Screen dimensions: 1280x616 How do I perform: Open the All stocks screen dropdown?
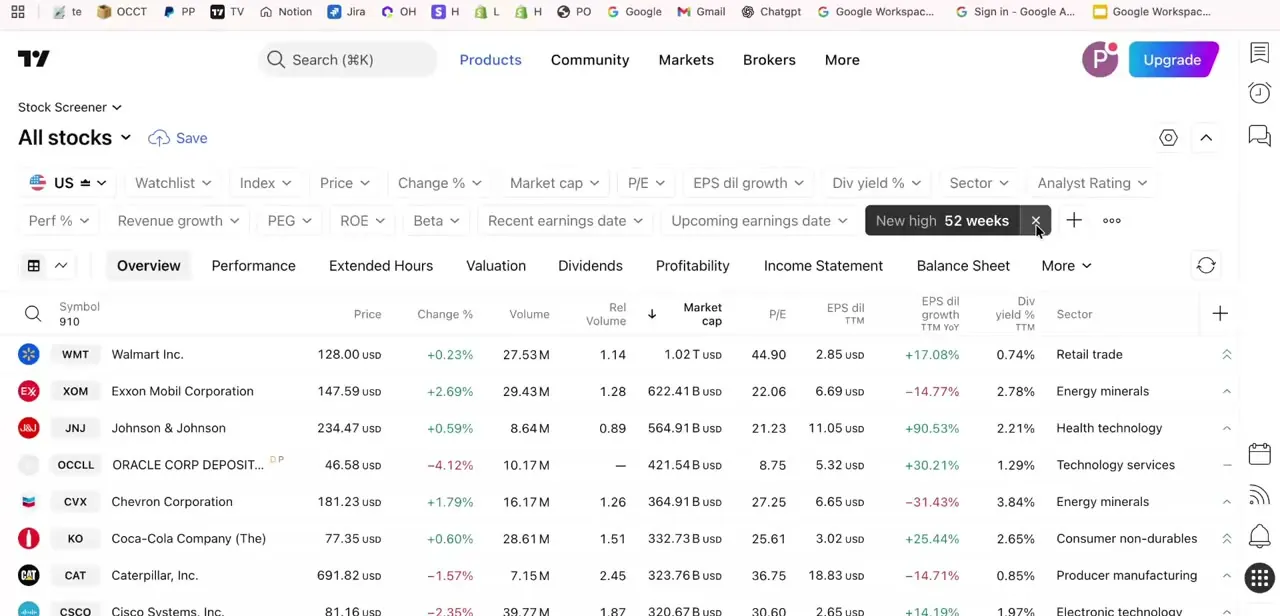75,138
